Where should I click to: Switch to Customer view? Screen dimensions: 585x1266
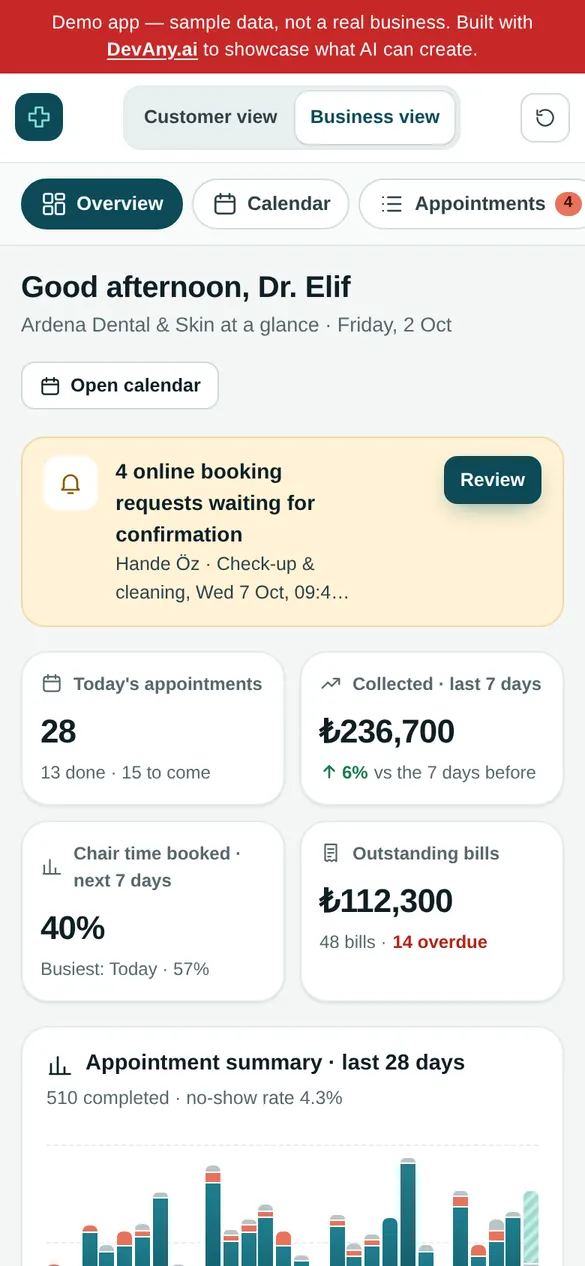(210, 117)
